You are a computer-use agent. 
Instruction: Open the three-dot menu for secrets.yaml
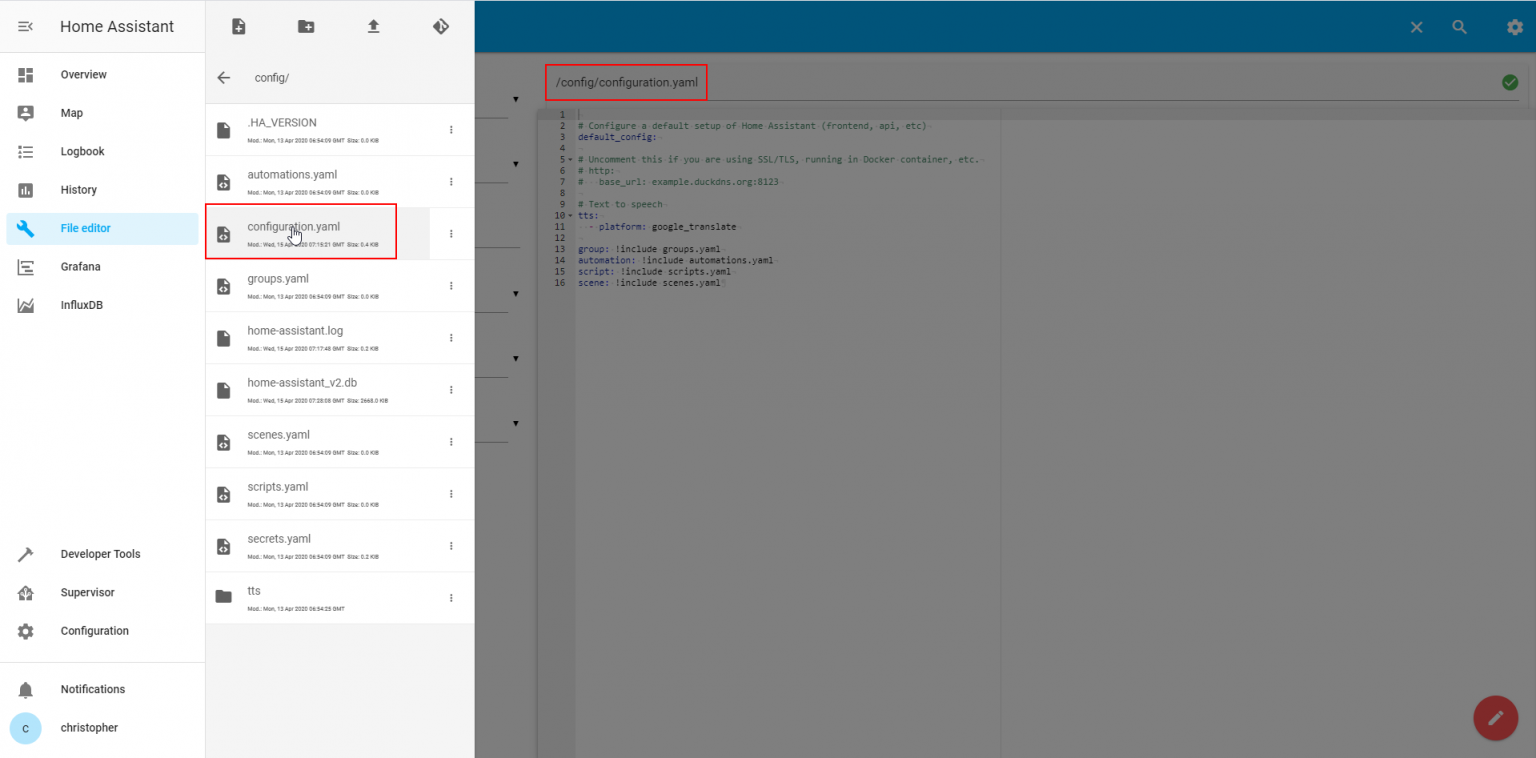pos(450,546)
